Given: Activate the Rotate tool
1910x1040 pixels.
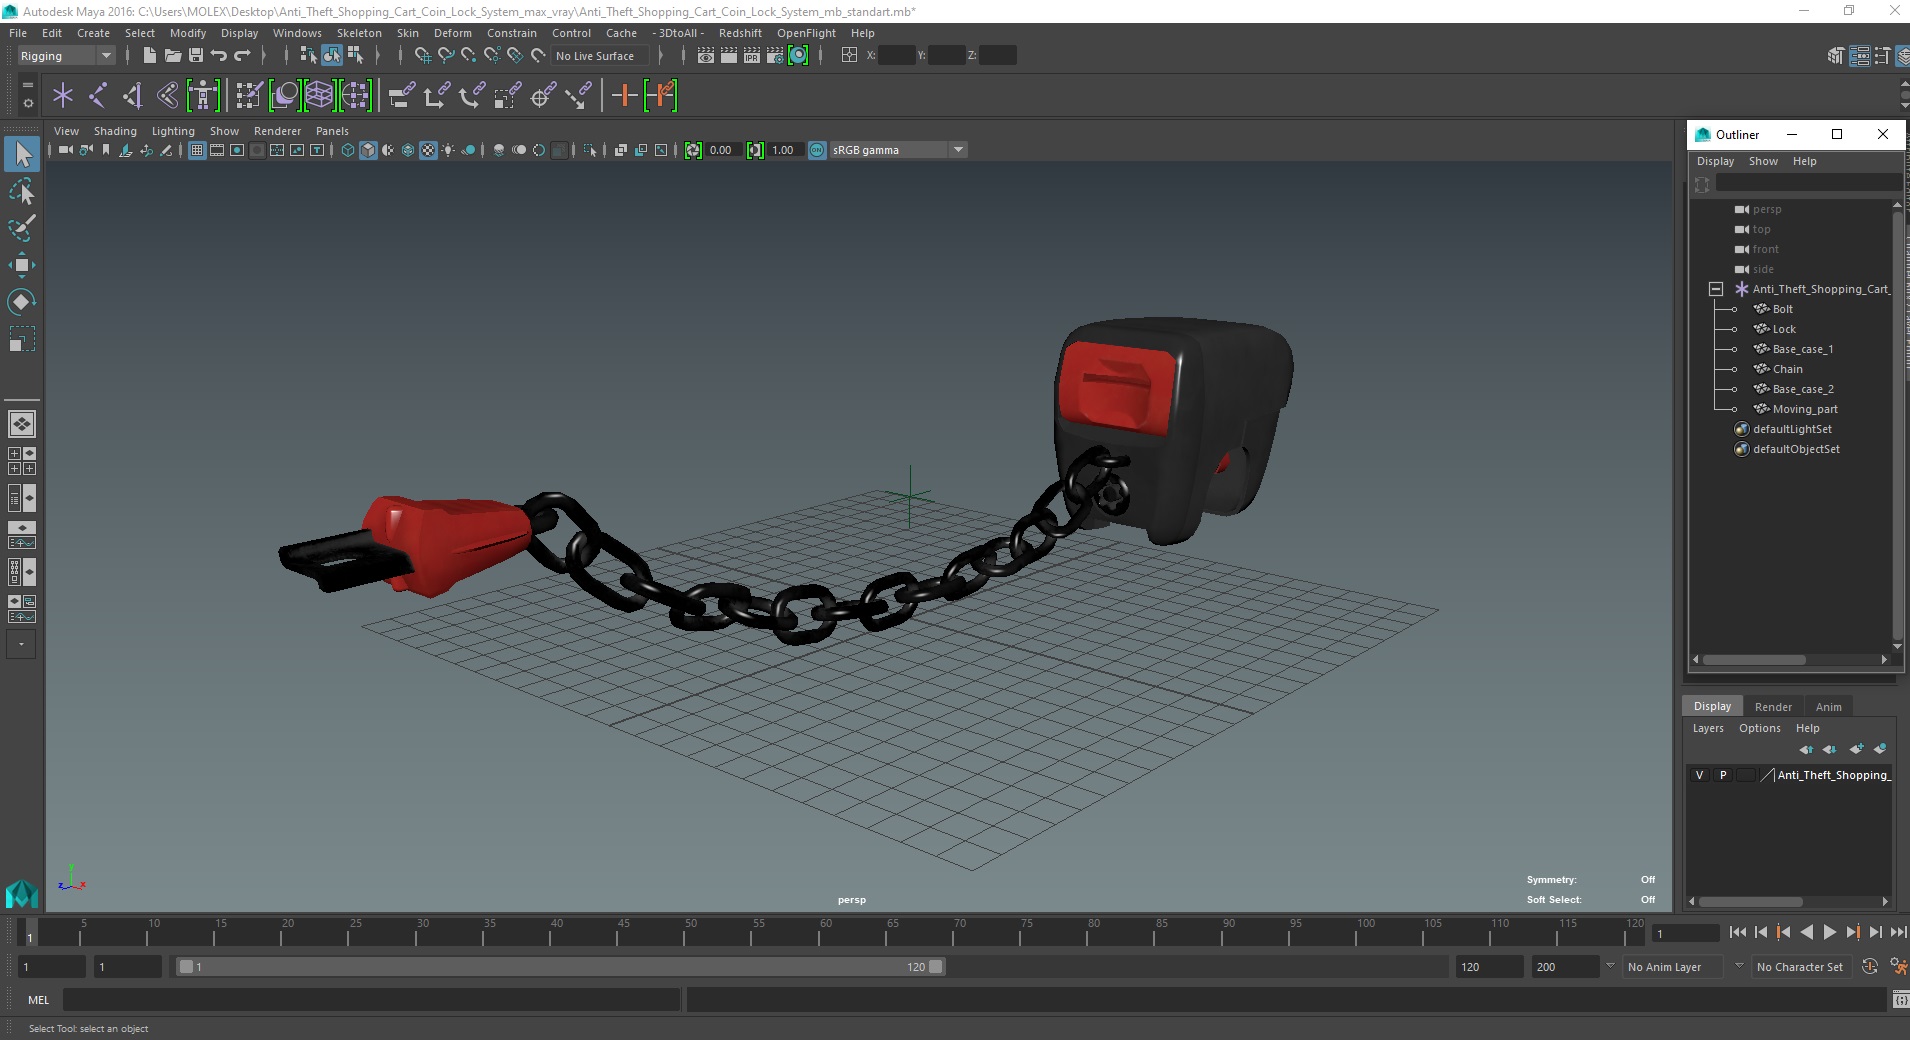Looking at the screenshot, I should [22, 302].
